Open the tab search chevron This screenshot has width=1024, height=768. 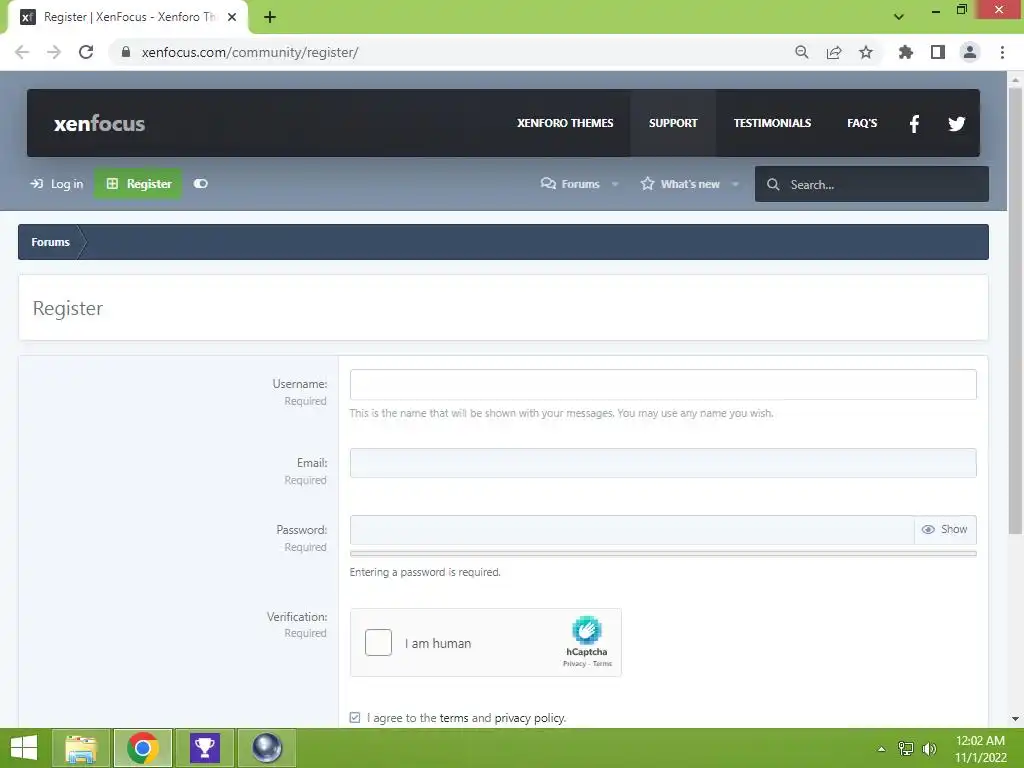(899, 17)
